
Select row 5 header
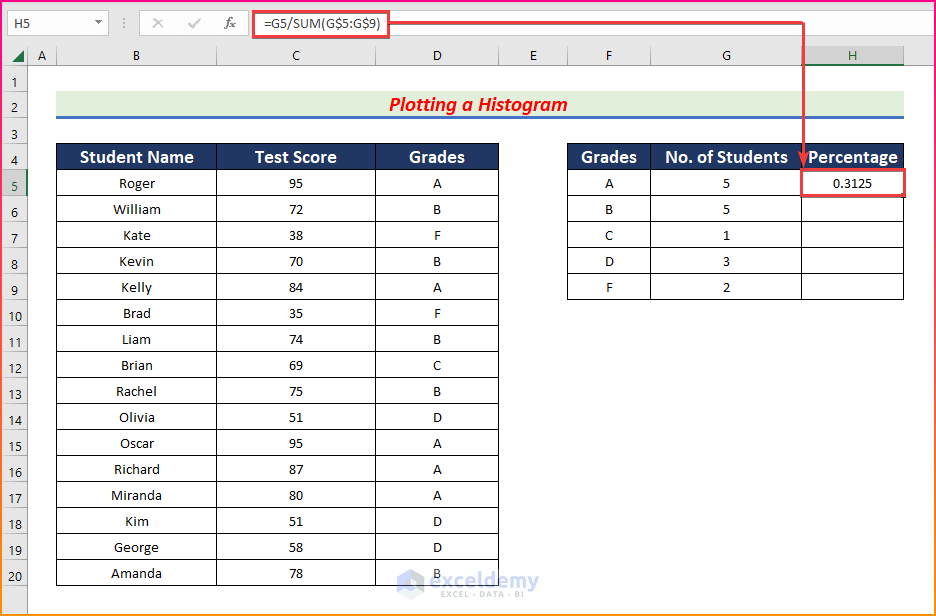pyautogui.click(x=14, y=183)
